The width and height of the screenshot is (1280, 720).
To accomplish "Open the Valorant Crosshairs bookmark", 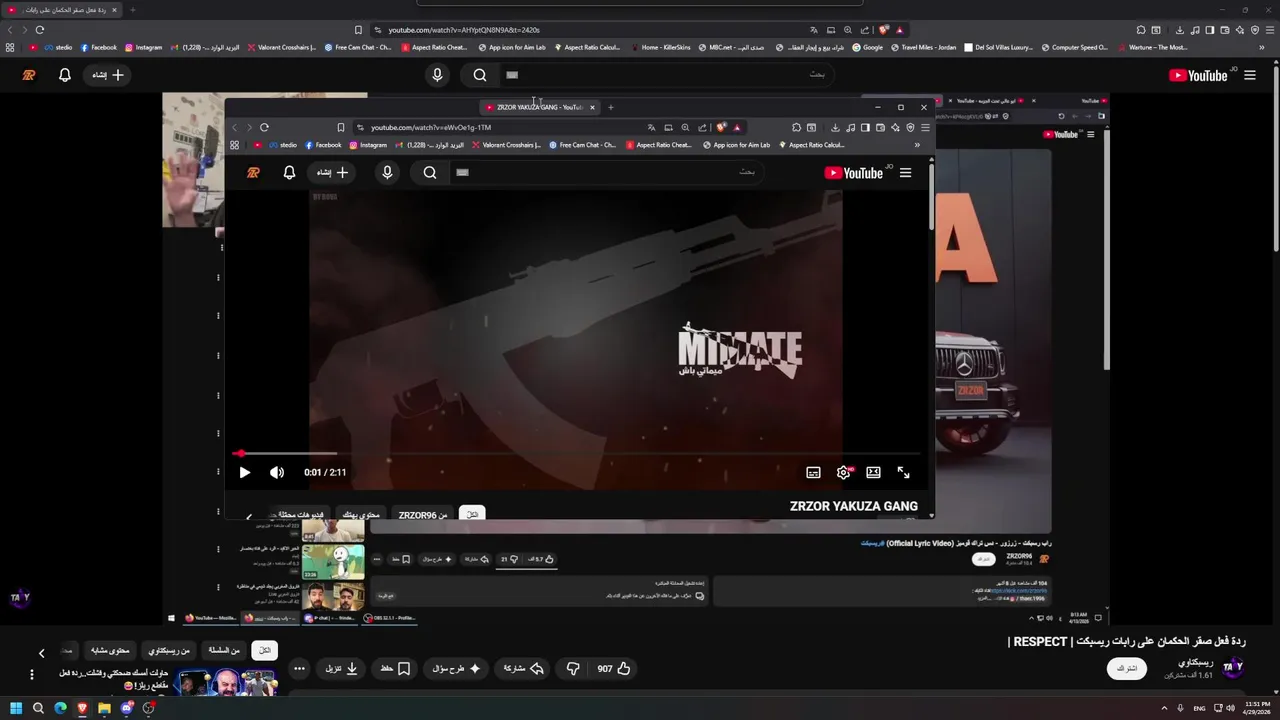I will 282,47.
